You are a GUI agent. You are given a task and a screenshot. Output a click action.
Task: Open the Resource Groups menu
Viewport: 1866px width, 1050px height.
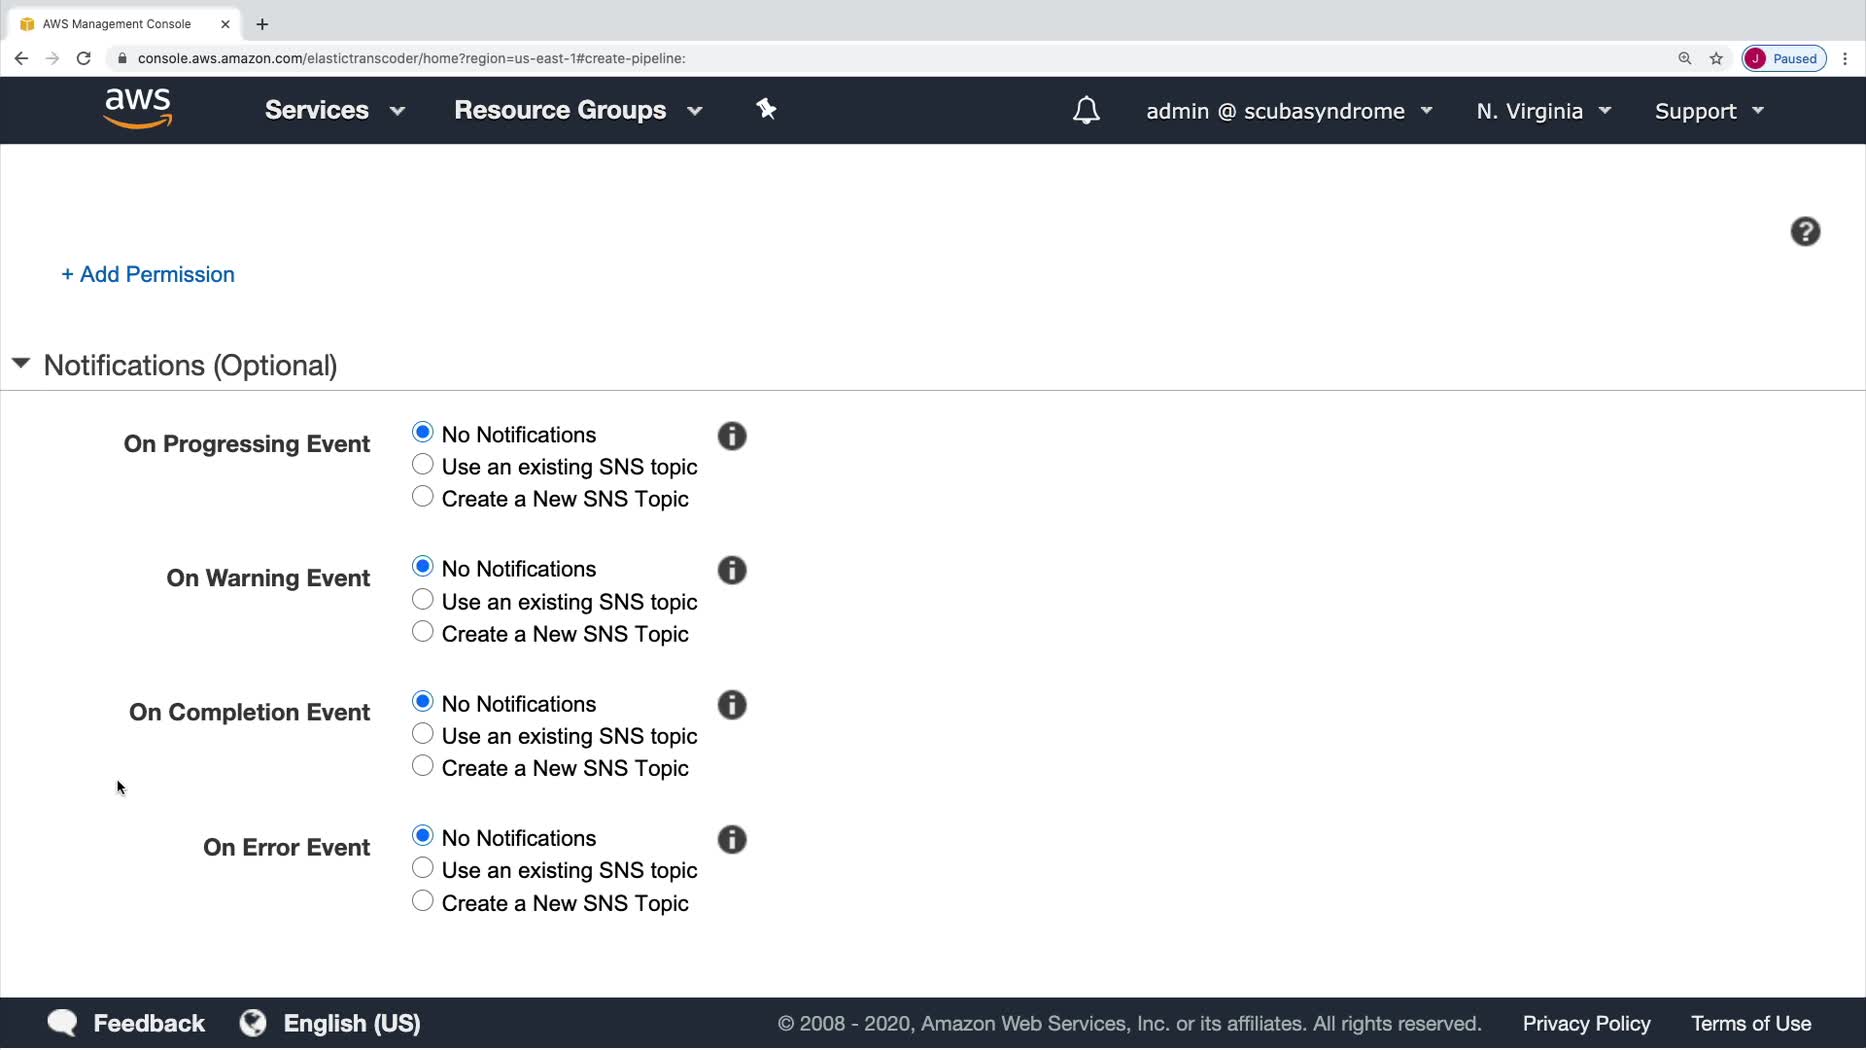pyautogui.click(x=578, y=110)
